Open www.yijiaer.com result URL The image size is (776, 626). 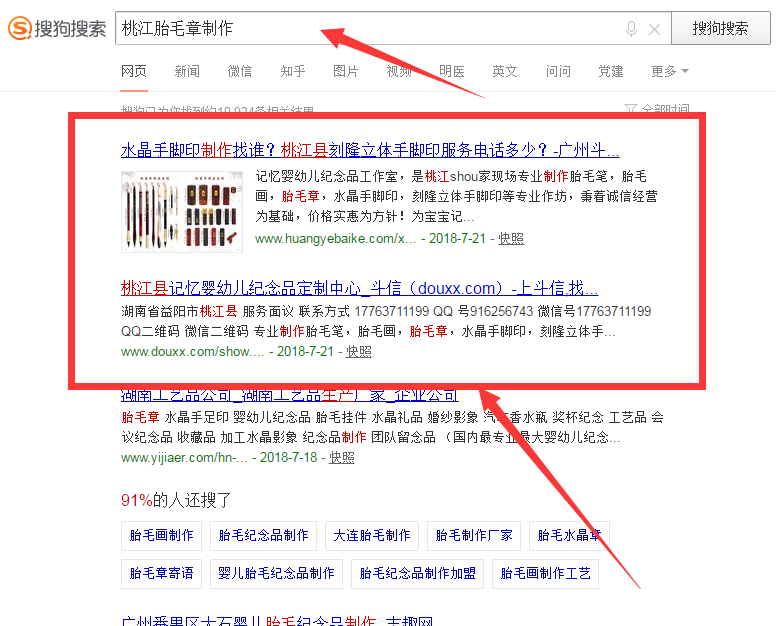click(x=184, y=457)
